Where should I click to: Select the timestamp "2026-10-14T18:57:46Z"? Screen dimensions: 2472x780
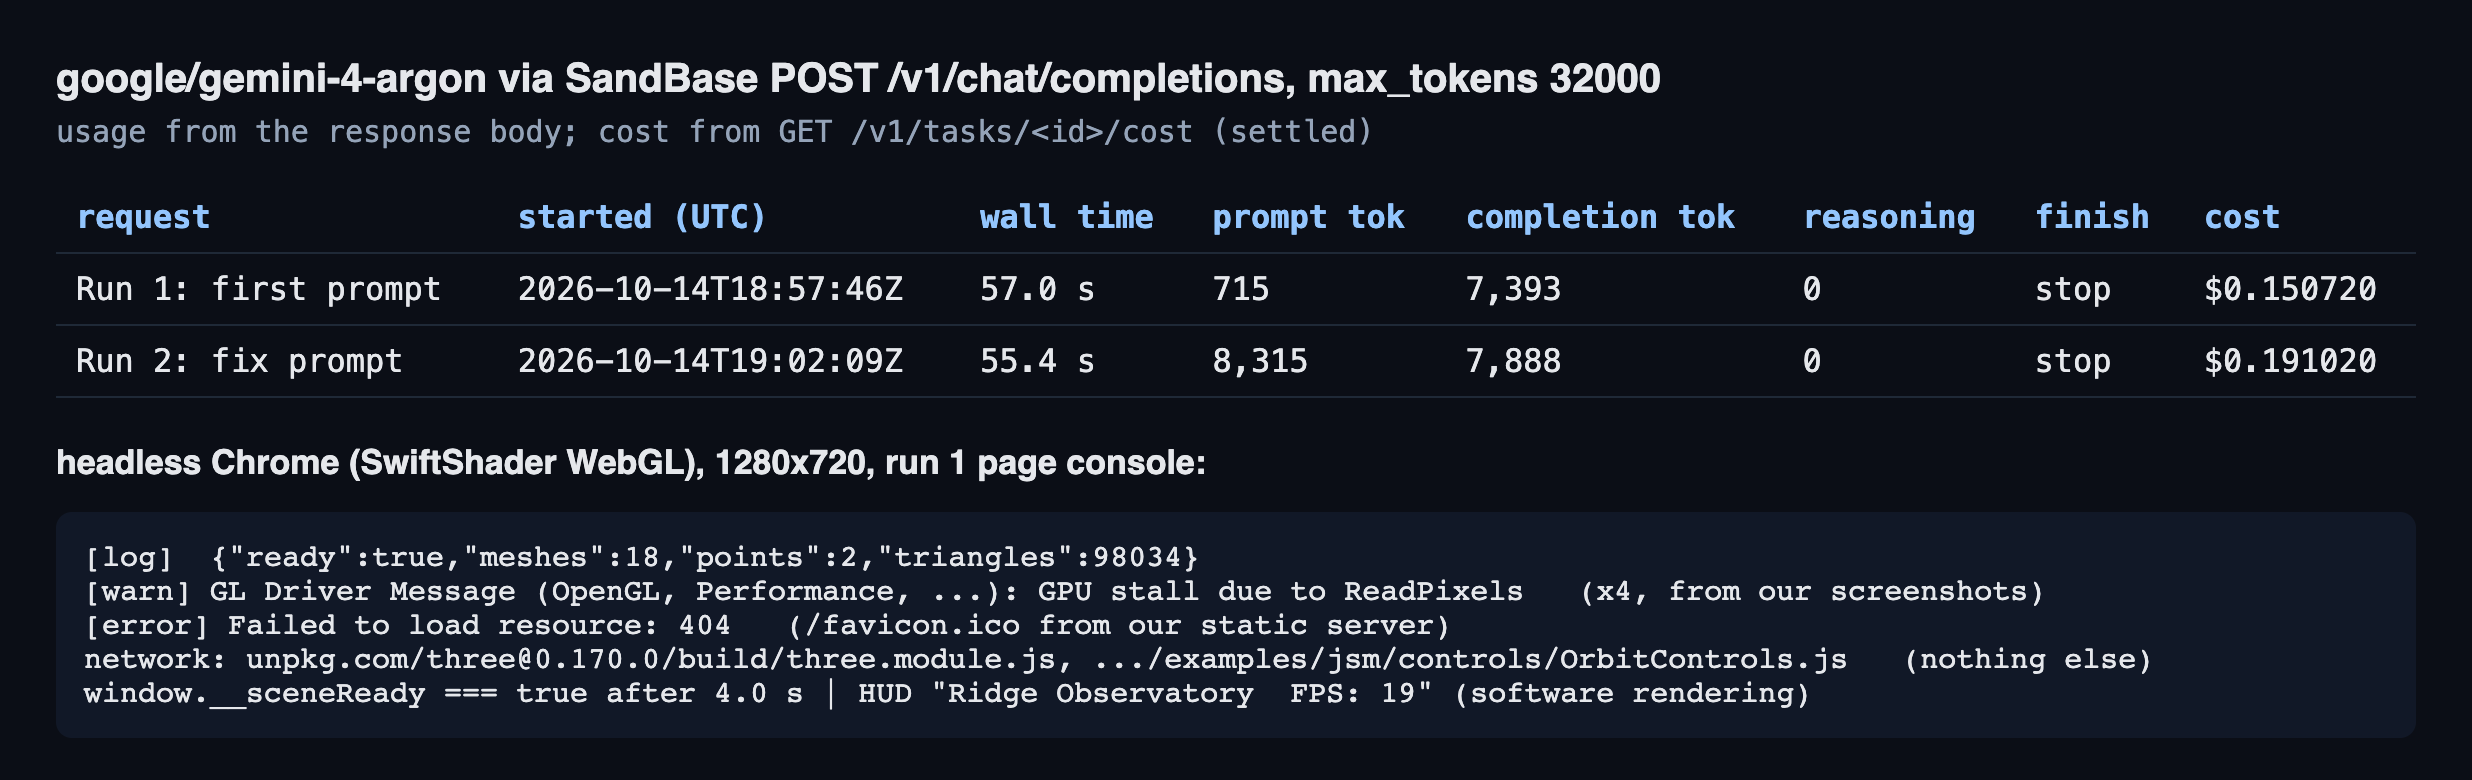710,289
